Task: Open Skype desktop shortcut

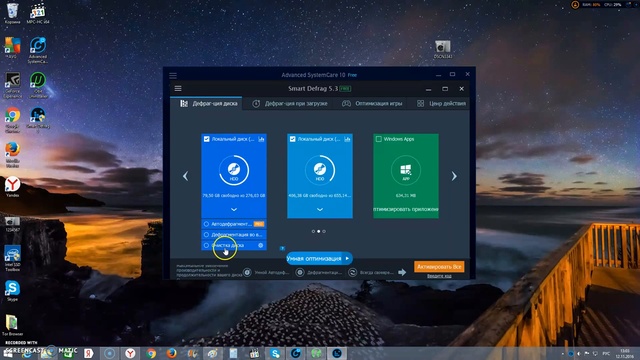Action: click(x=13, y=291)
